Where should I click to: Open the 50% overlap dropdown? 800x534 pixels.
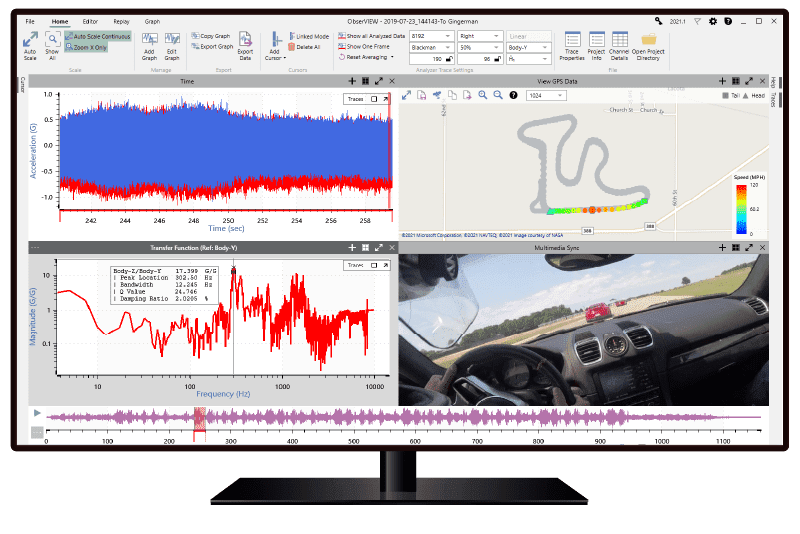480,47
